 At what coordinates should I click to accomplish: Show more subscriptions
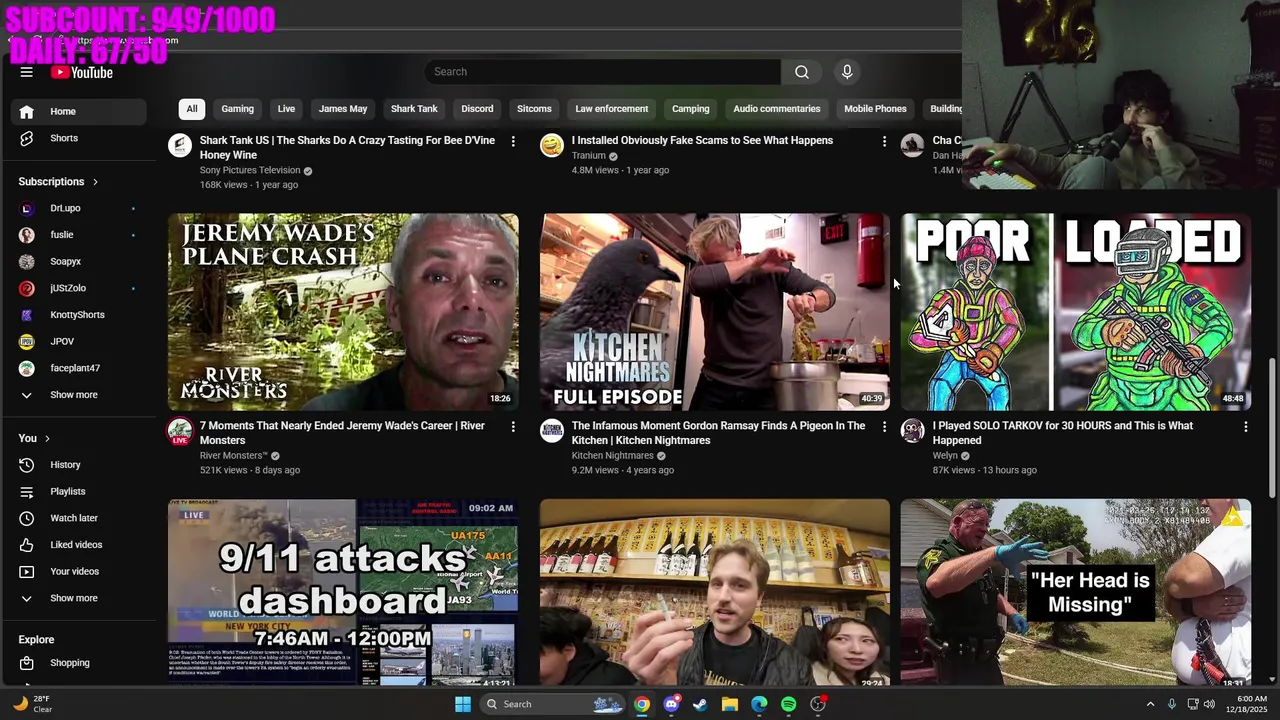[x=79, y=395]
